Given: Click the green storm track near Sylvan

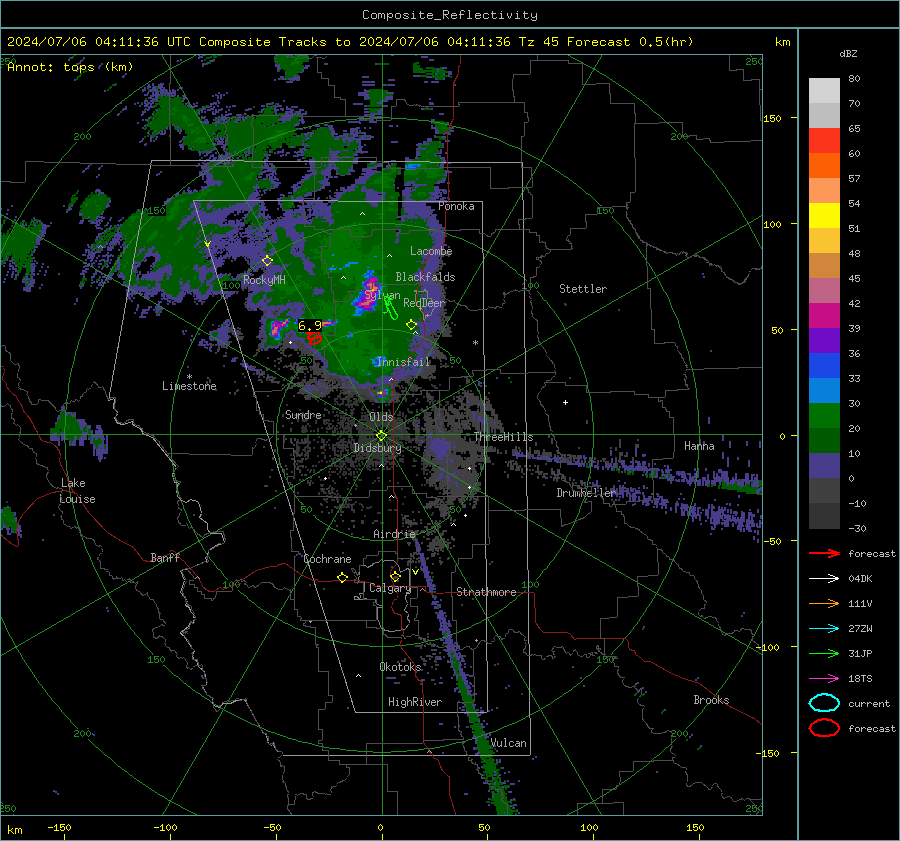Looking at the screenshot, I should pyautogui.click(x=391, y=309).
